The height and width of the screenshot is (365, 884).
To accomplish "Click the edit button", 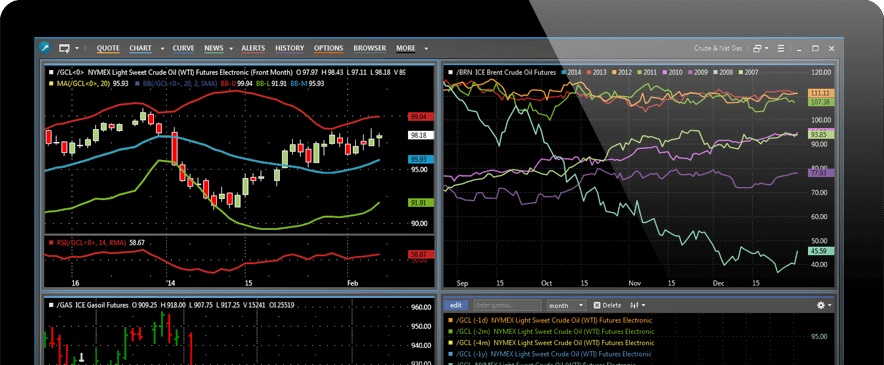I will [x=456, y=305].
